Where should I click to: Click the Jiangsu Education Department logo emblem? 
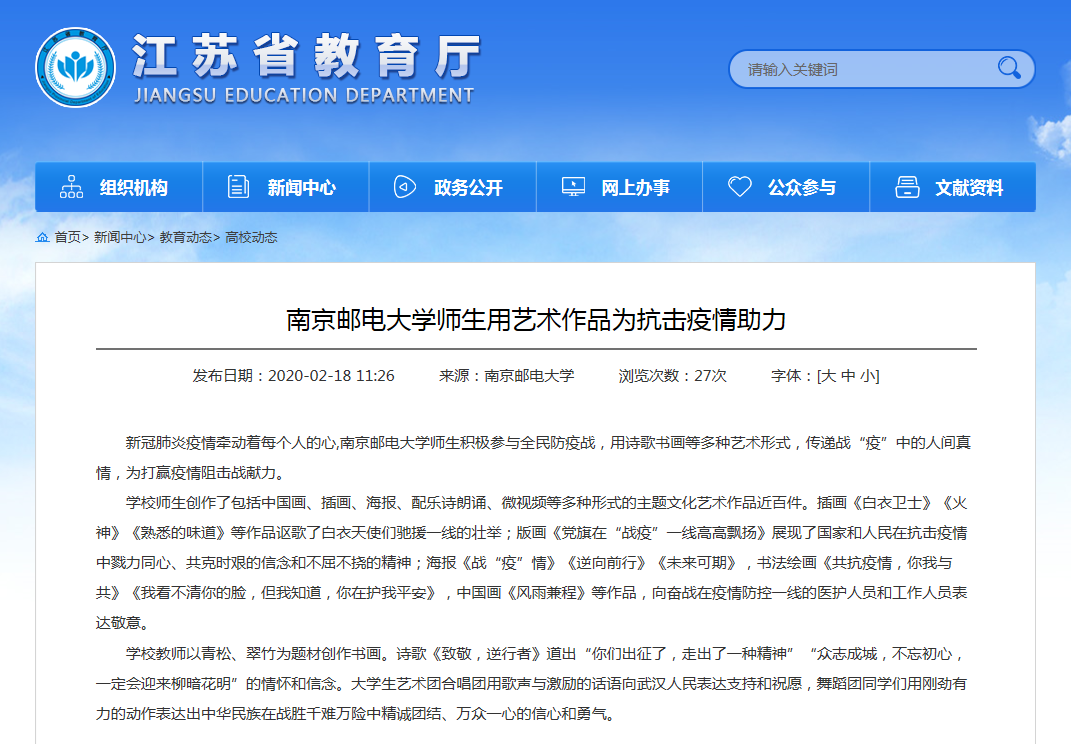(x=75, y=68)
